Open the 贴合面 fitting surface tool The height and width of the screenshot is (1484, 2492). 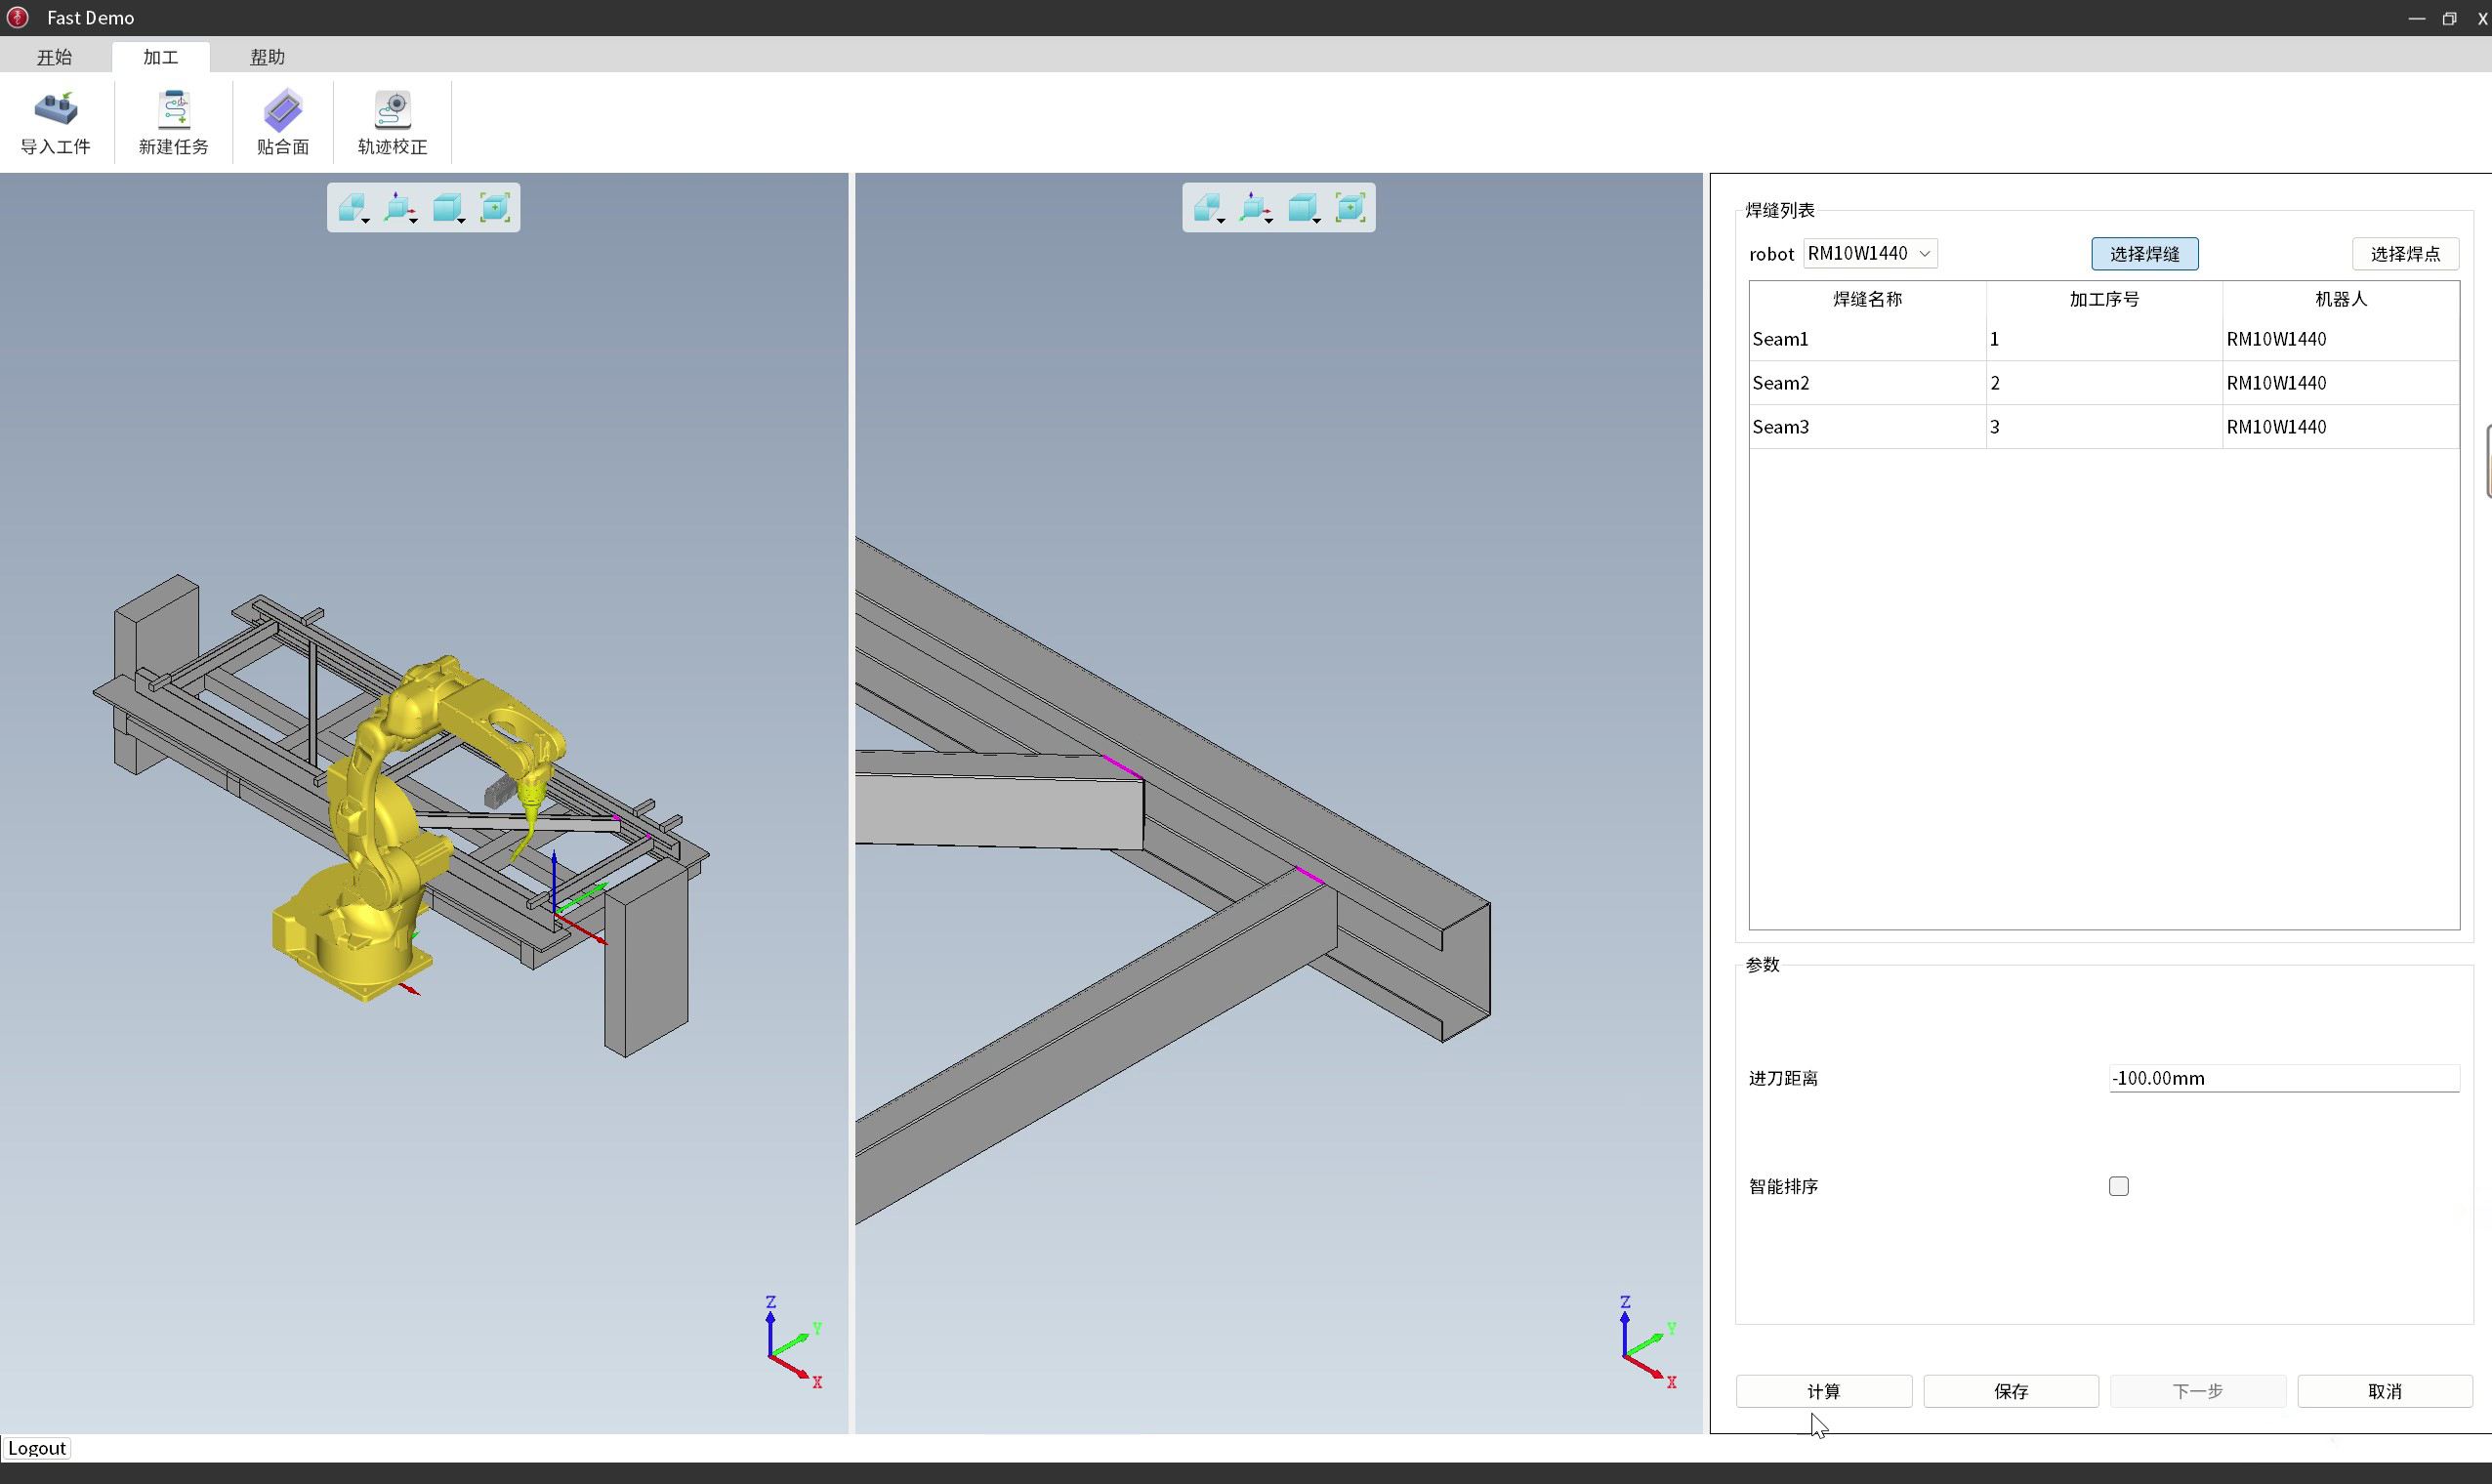[283, 122]
